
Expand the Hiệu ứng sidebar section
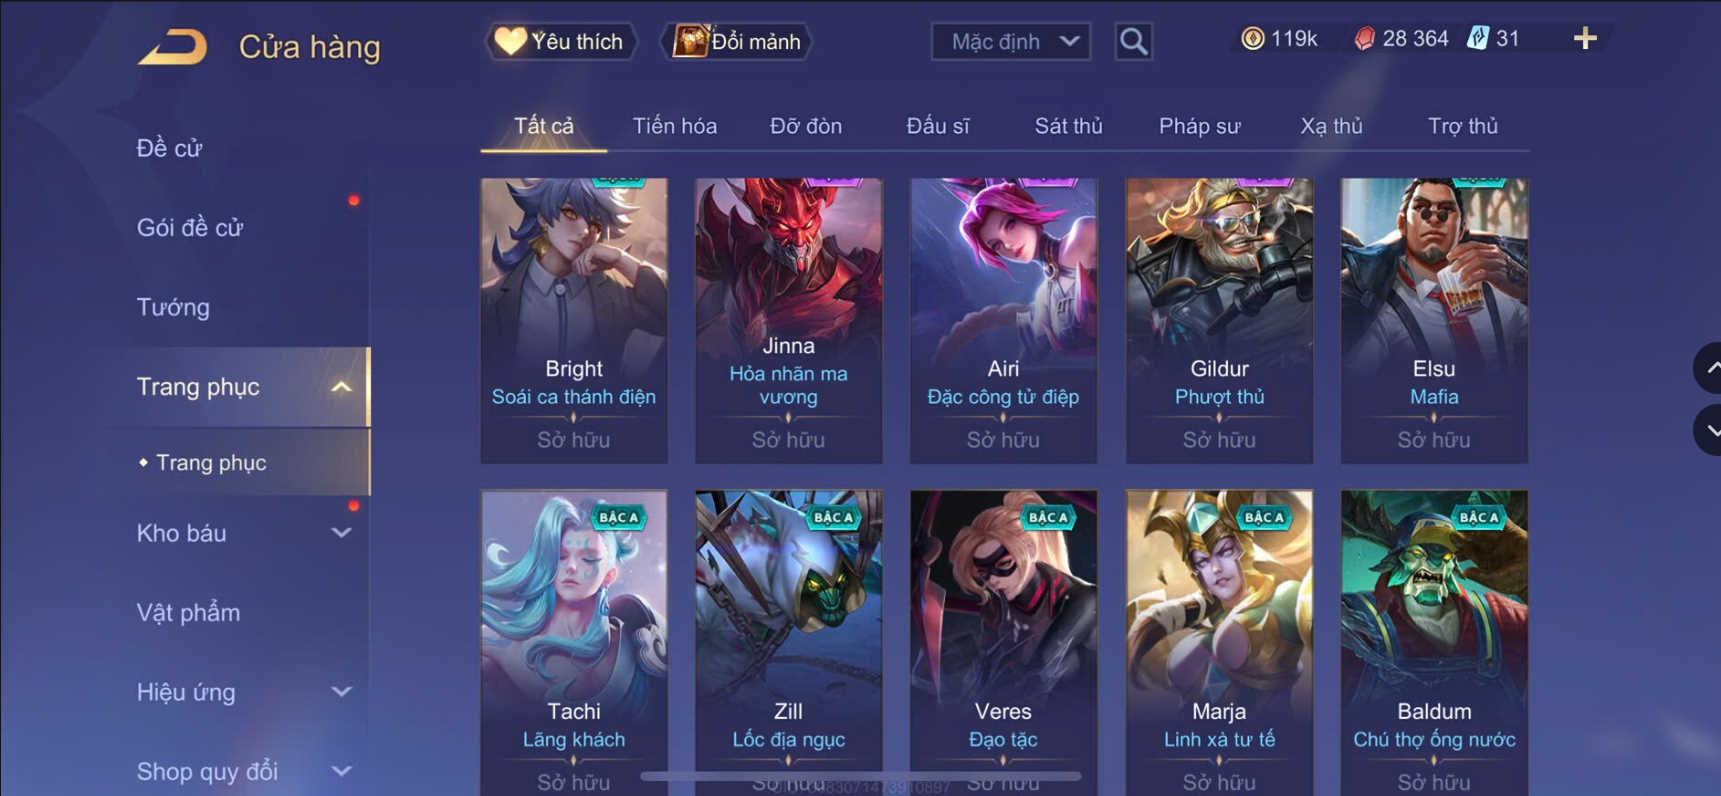tap(341, 692)
